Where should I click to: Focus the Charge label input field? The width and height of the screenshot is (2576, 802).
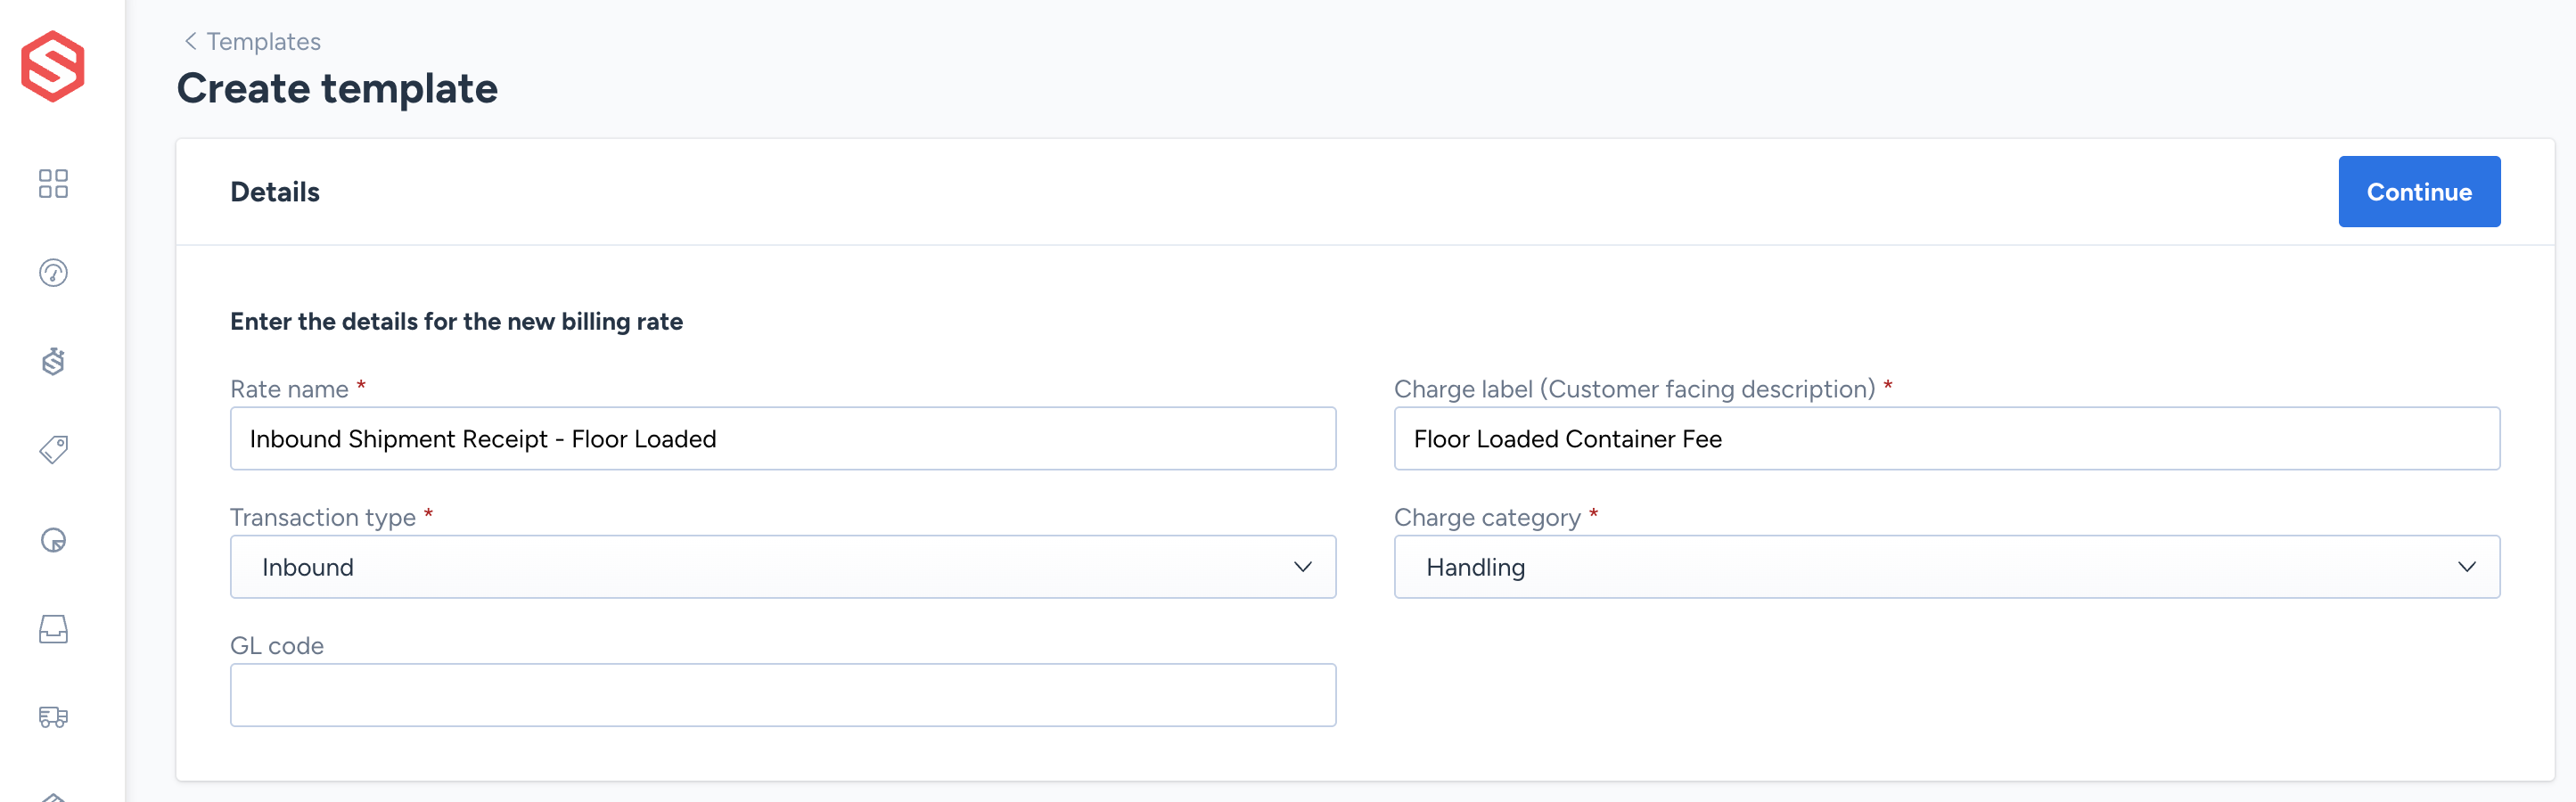tap(1946, 438)
